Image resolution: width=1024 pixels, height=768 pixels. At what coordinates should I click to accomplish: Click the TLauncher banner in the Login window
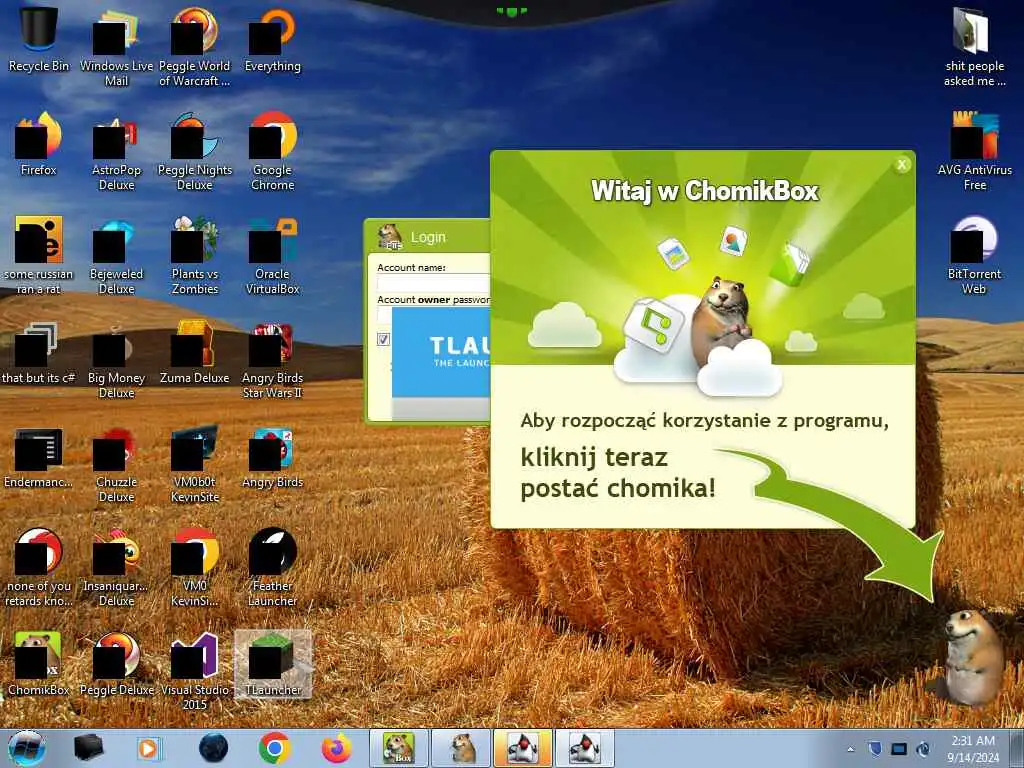pos(441,352)
